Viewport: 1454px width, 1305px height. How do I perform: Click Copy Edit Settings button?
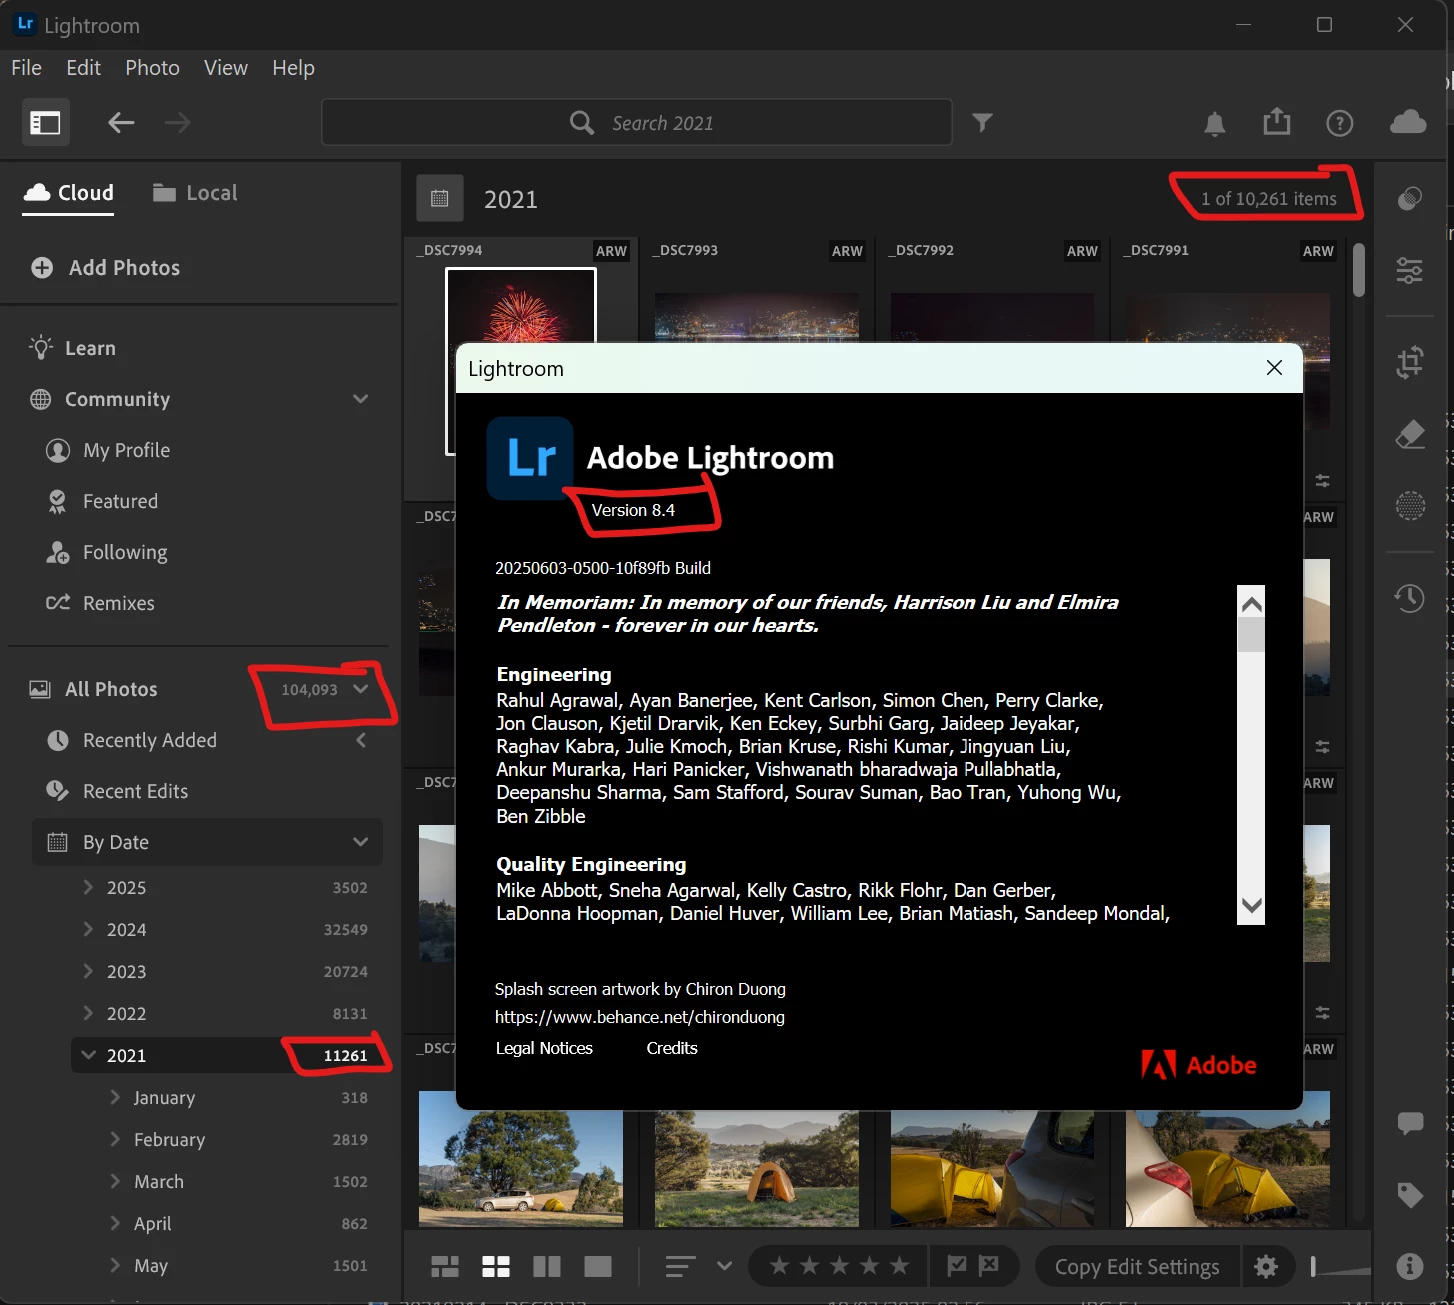pos(1137,1267)
